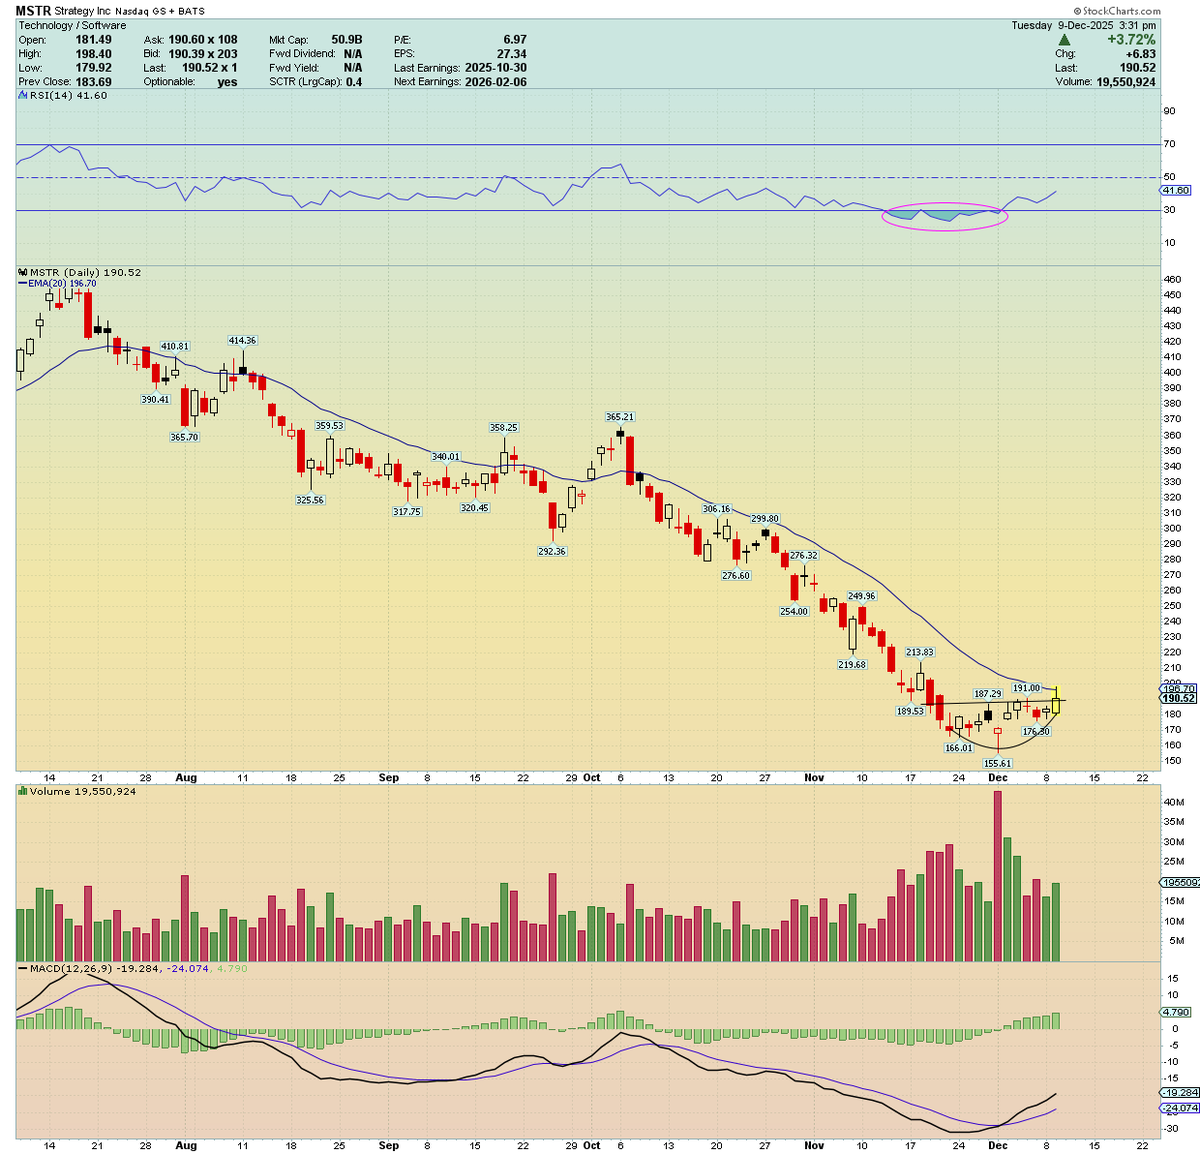Click the tallest volume bar above 40M
Image resolution: width=1200 pixels, height=1154 pixels.
[997, 876]
